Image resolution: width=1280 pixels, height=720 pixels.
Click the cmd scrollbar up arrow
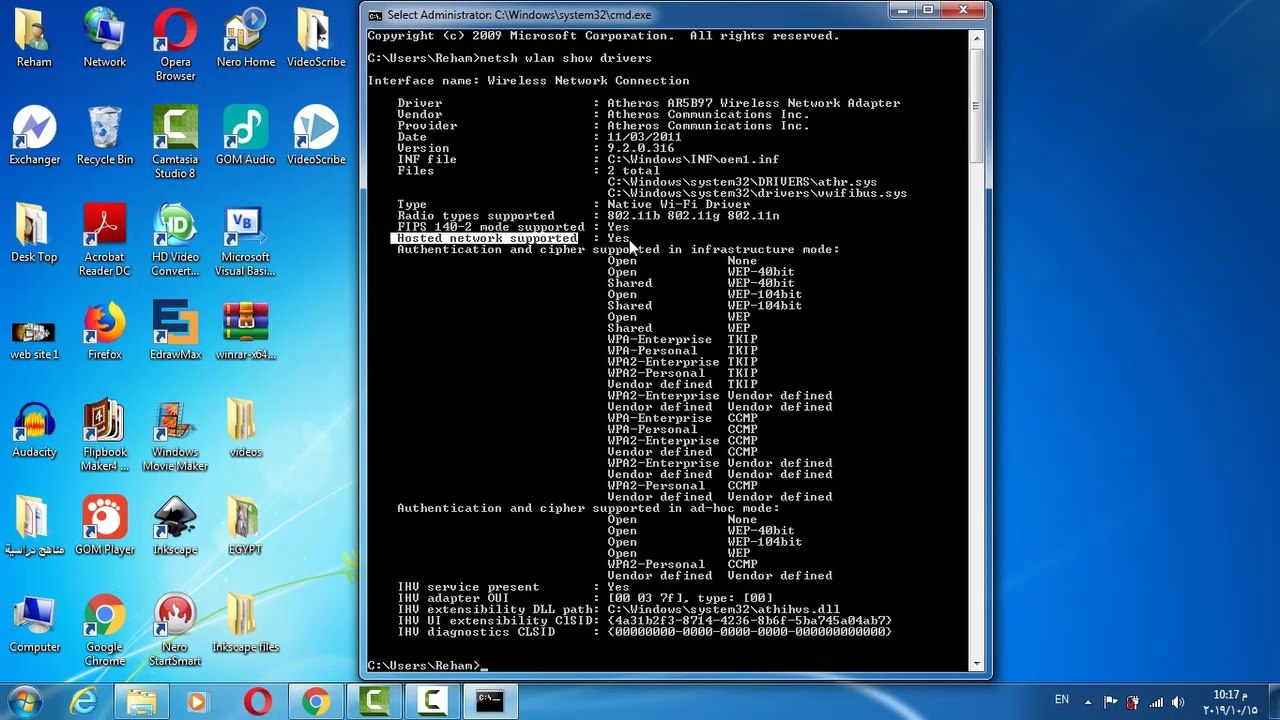coord(976,37)
